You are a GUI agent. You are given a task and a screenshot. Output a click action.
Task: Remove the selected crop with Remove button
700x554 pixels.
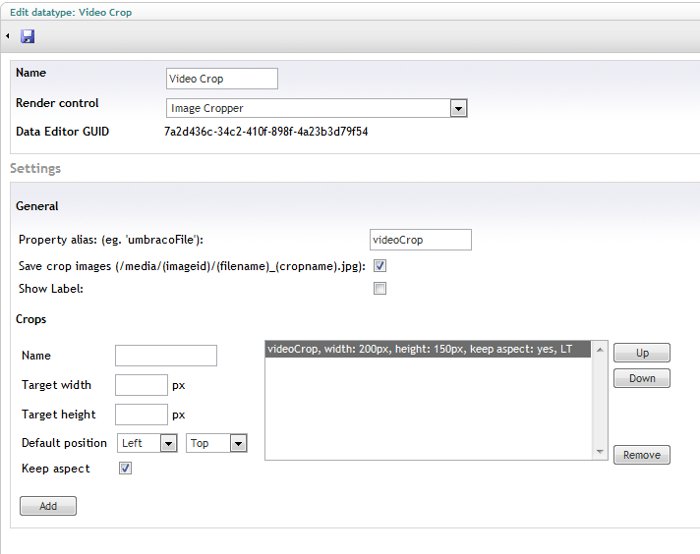[641, 455]
